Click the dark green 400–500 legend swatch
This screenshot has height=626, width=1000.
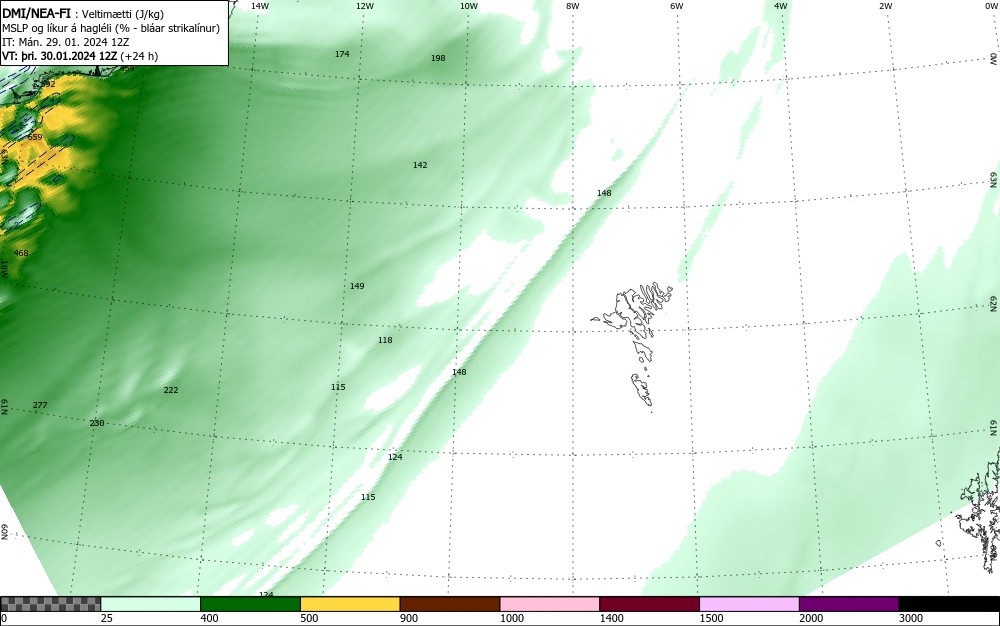(x=250, y=604)
